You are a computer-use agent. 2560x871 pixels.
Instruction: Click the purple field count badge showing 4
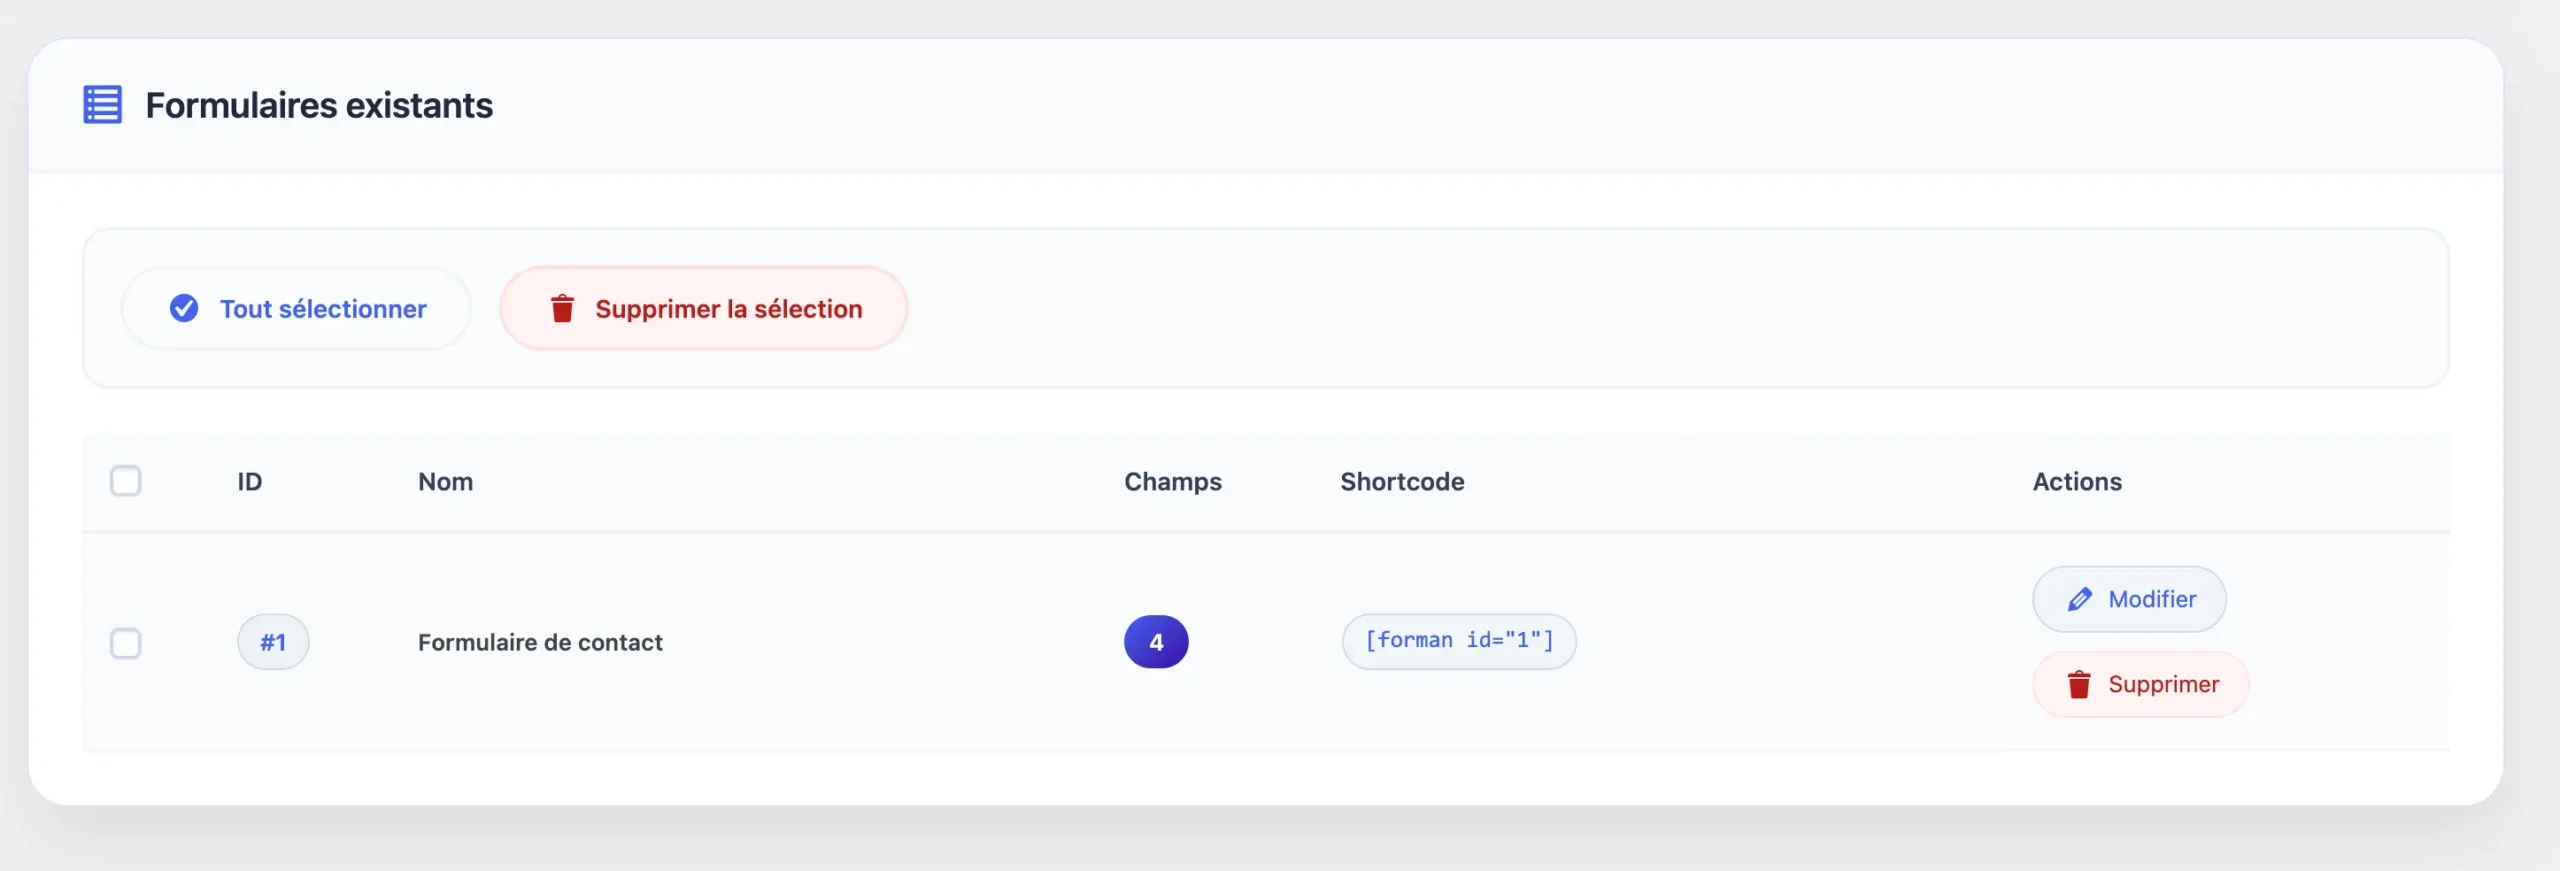pos(1156,642)
